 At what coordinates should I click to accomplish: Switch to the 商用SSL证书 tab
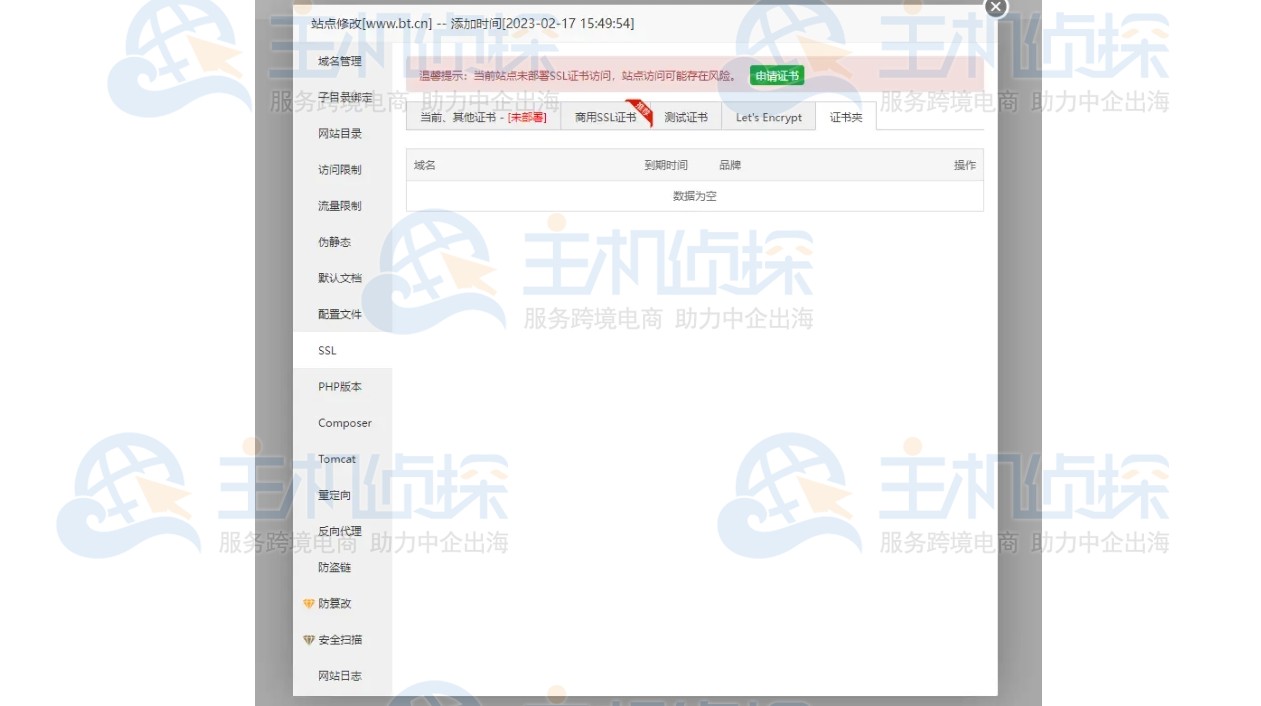603,116
